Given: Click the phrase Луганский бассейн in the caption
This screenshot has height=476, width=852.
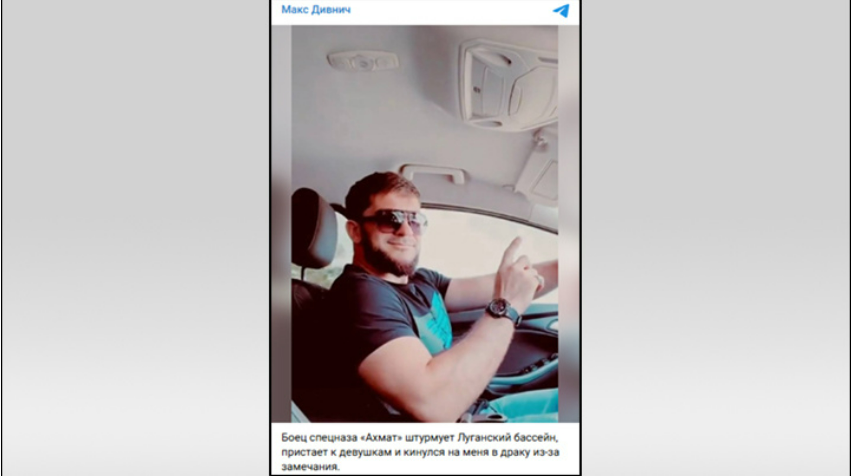Looking at the screenshot, I should click(508, 437).
